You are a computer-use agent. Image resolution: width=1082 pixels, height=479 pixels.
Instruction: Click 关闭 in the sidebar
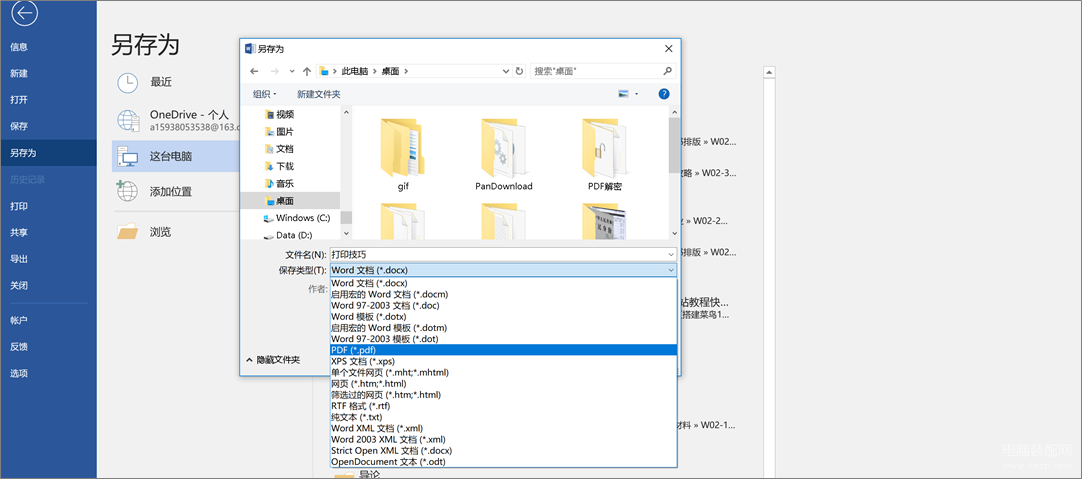[19, 285]
